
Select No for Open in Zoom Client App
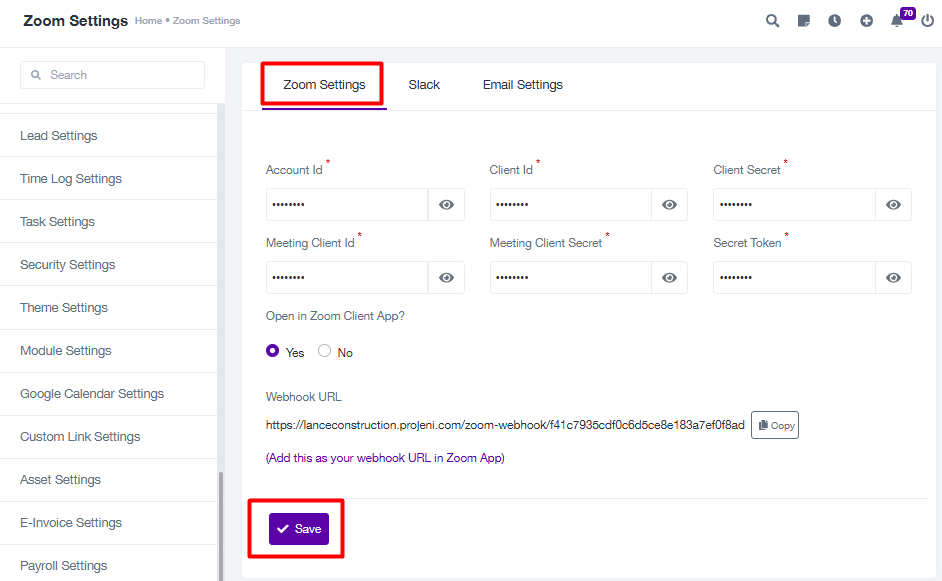324,351
